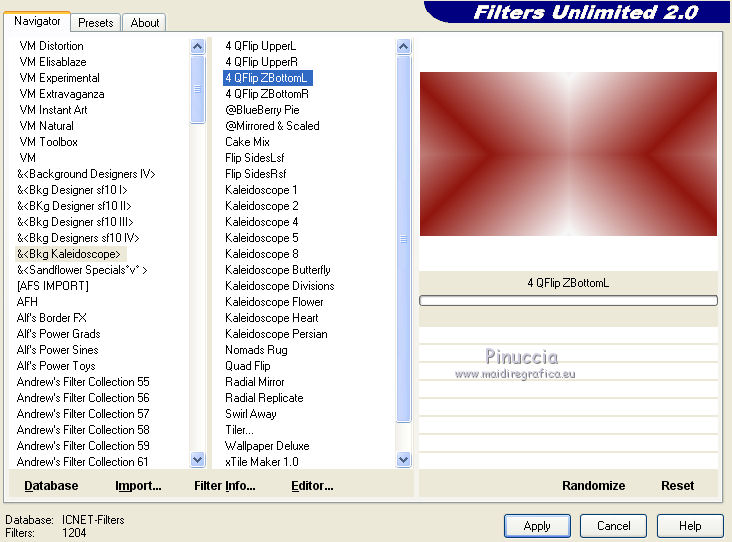Select VM Natural category
The height and width of the screenshot is (542, 732).
(46, 126)
